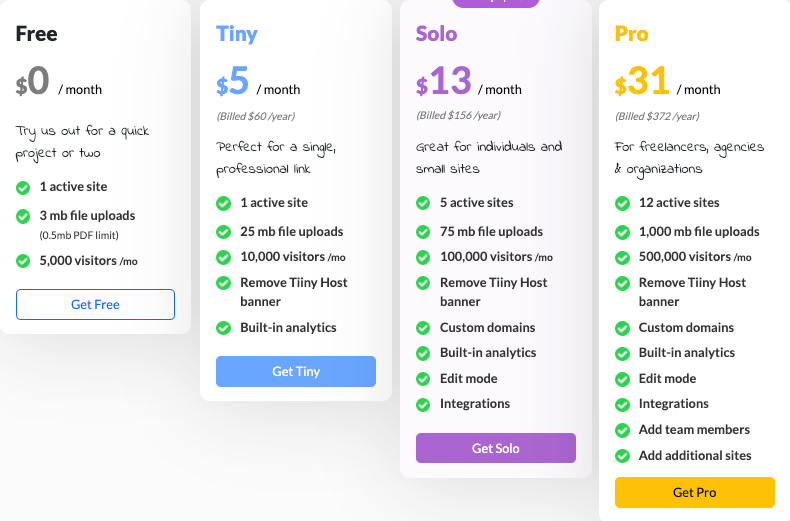
Task: Click the Tiny plan heading
Action: 237,34
